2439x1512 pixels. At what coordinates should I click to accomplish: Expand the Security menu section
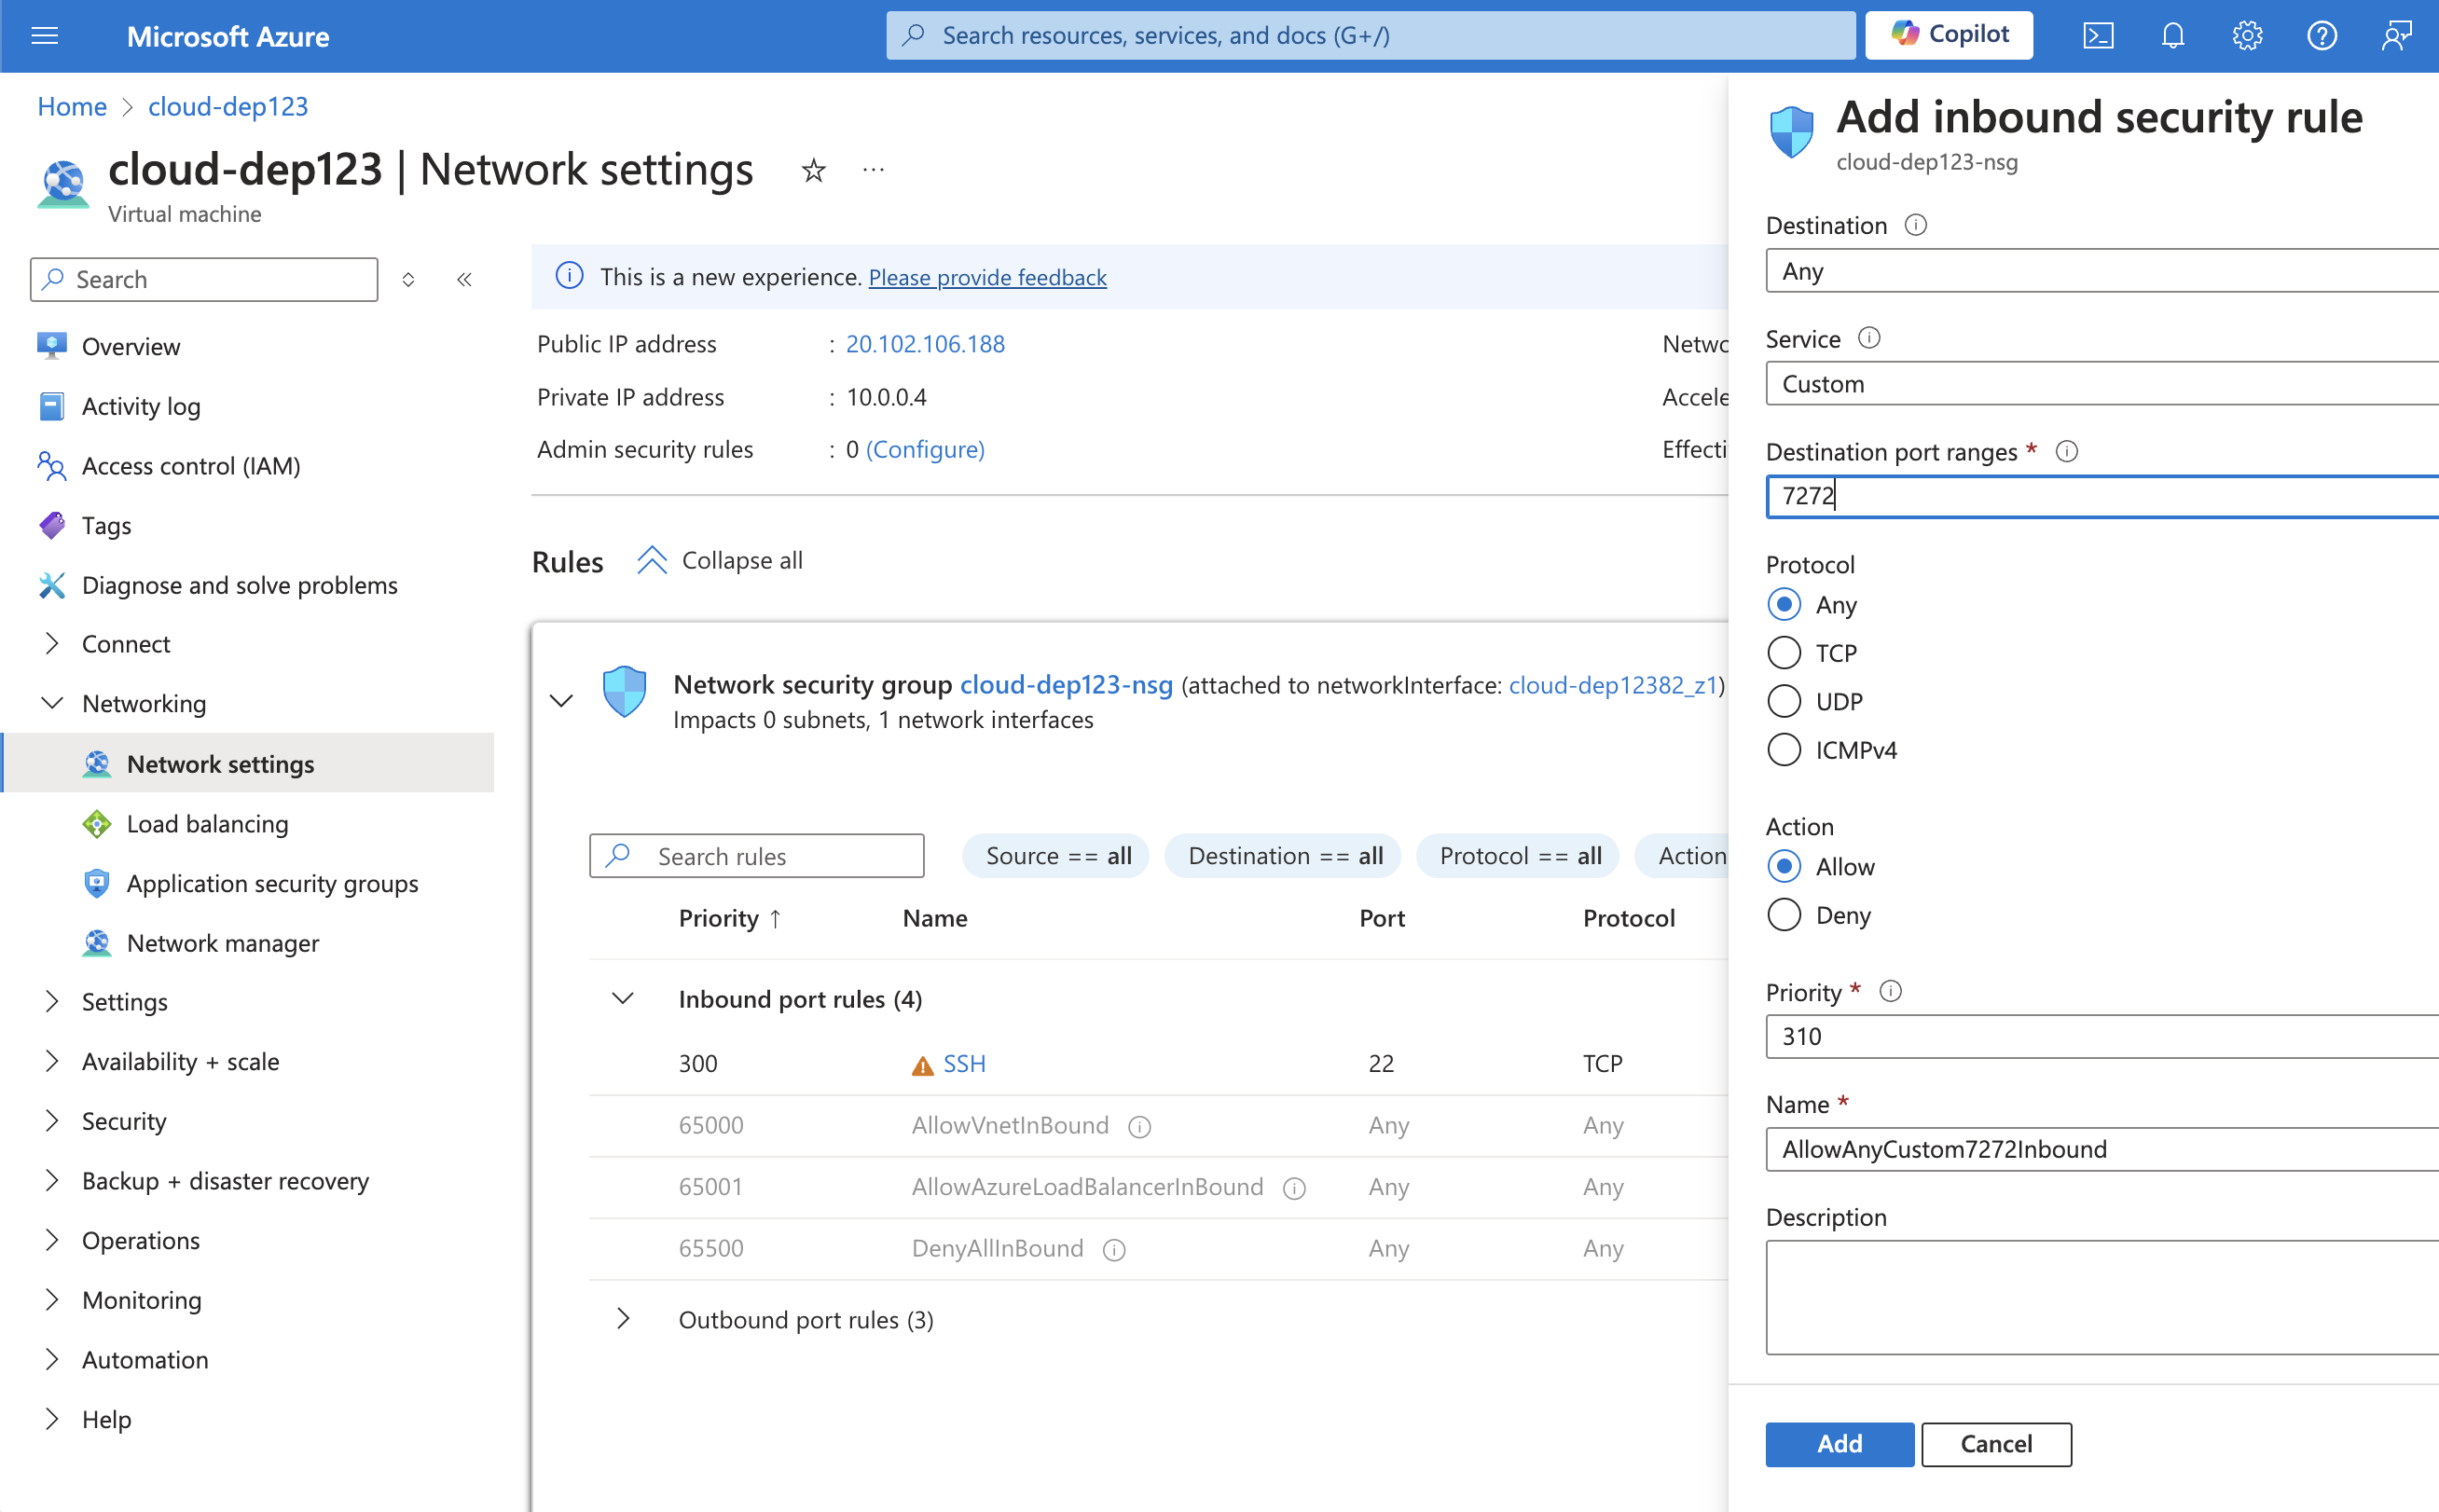(52, 1121)
